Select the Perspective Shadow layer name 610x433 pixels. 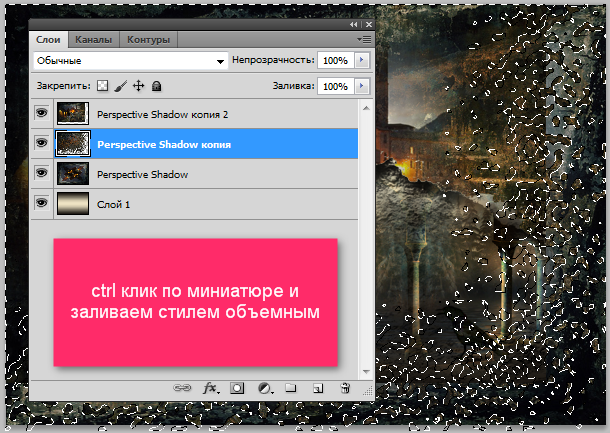142,175
